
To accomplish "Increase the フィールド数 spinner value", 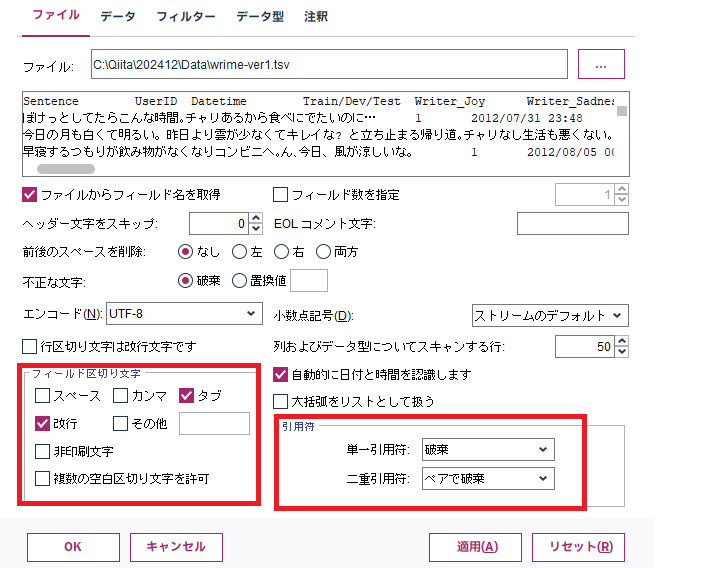I will (x=621, y=189).
